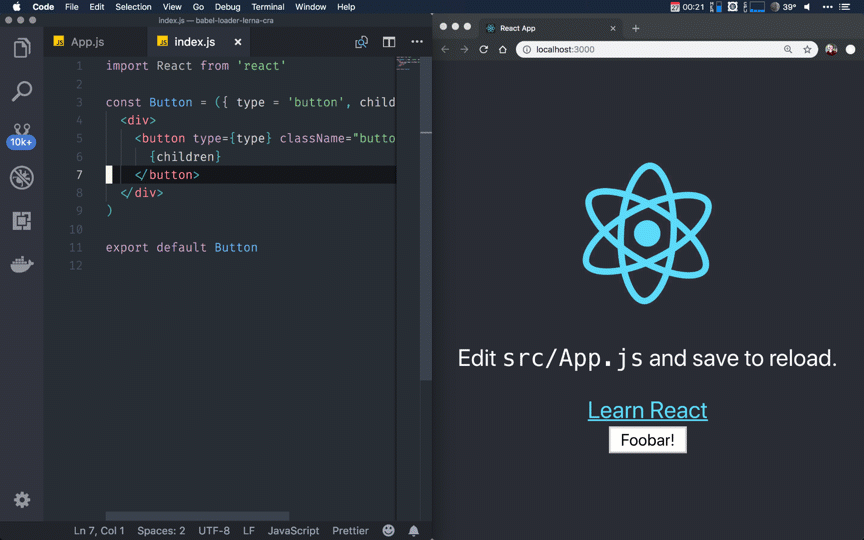Click the site info icon in address bar
The height and width of the screenshot is (540, 864).
tap(527, 49)
